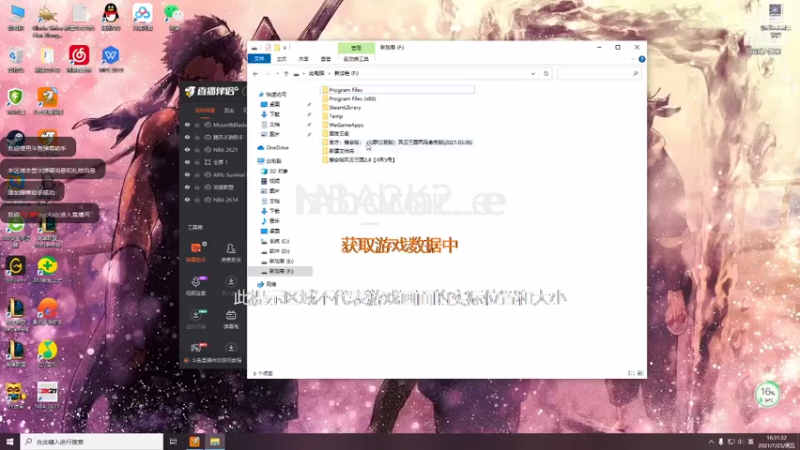
Task: Lock the NBA 2K21 source
Action: pos(197,150)
